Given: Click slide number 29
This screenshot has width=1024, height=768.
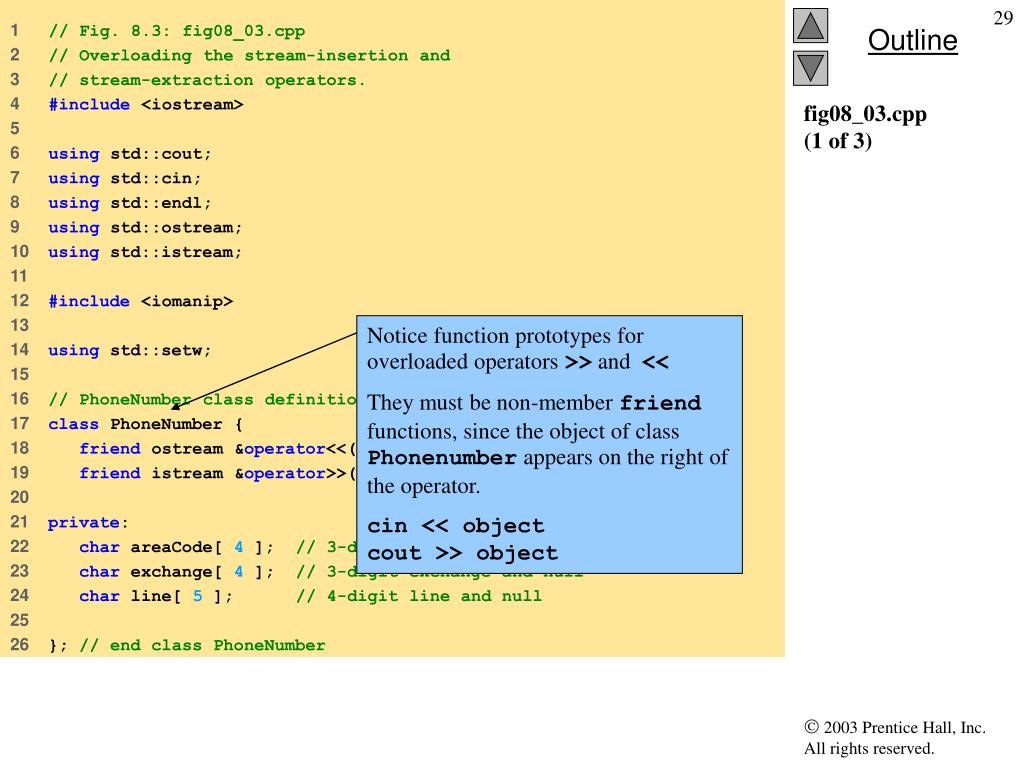Looking at the screenshot, I should (1002, 18).
